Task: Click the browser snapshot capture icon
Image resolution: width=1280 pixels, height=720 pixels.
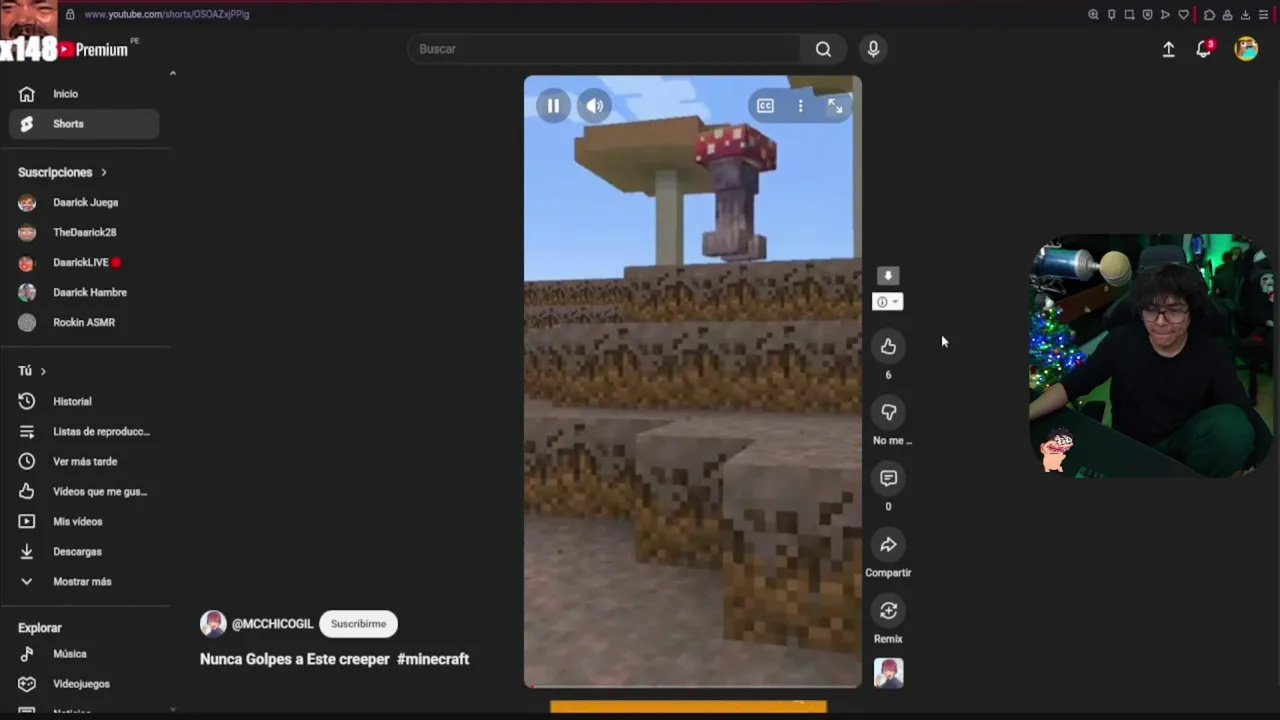Action: point(1129,14)
